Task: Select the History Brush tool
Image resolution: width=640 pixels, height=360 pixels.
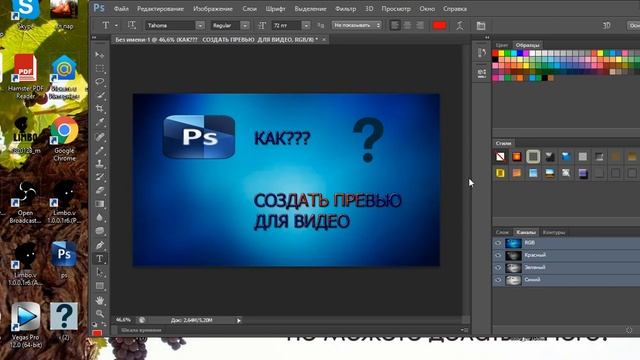Action: click(100, 177)
